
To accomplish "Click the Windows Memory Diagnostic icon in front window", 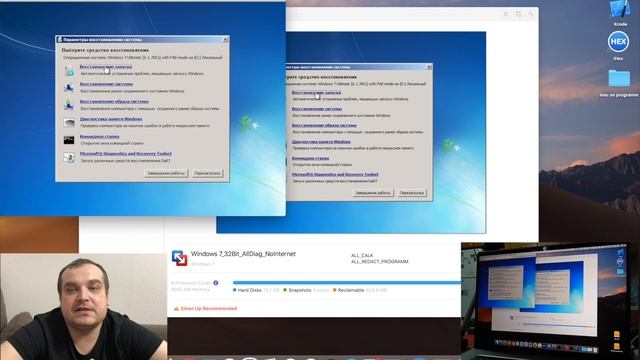I will (x=69, y=122).
